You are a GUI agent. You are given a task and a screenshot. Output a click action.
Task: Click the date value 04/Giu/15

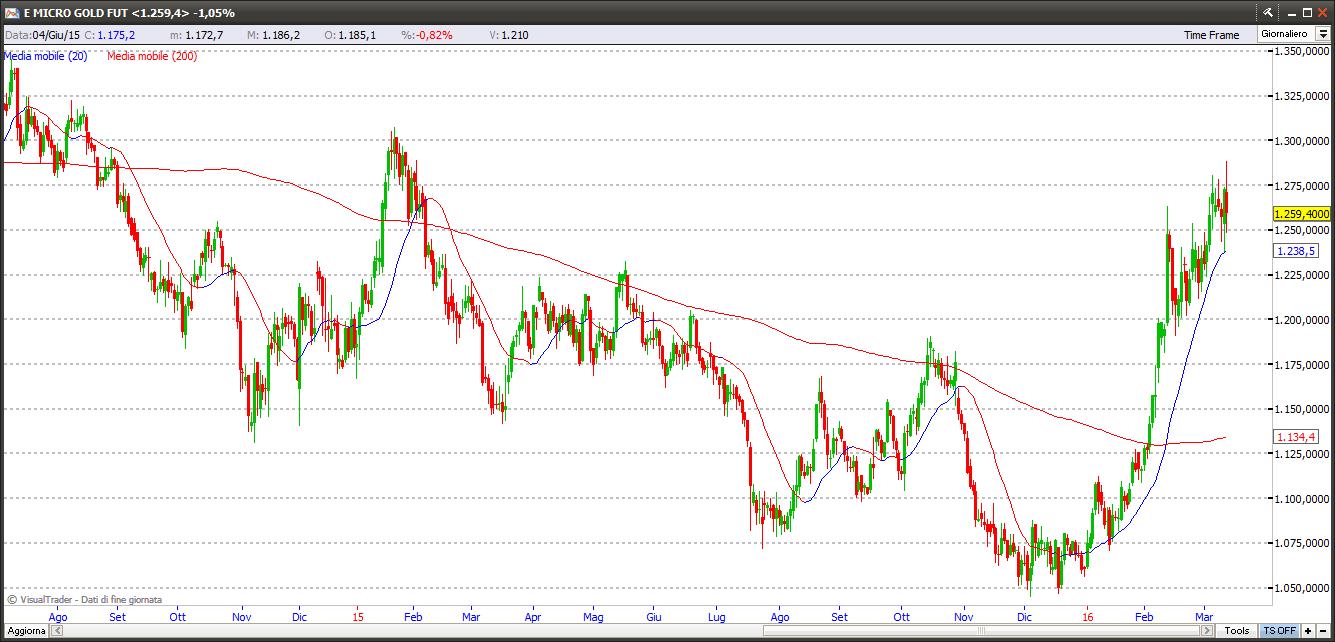[x=56, y=35]
